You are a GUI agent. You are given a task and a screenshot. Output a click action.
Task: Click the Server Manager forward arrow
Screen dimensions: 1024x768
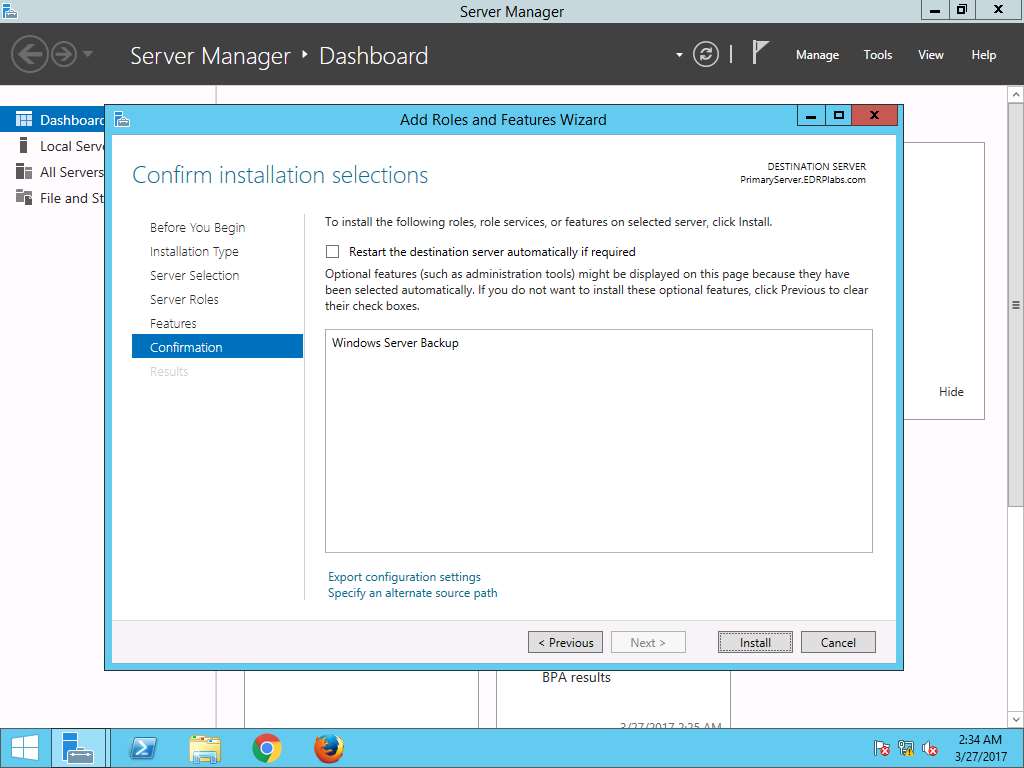coord(64,54)
